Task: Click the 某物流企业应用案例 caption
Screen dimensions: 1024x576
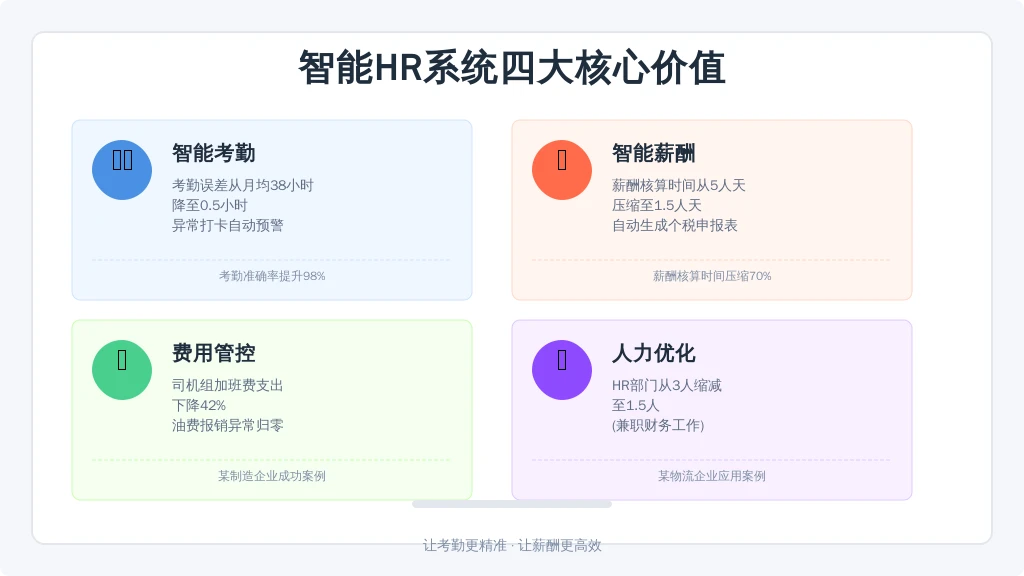Action: point(712,476)
